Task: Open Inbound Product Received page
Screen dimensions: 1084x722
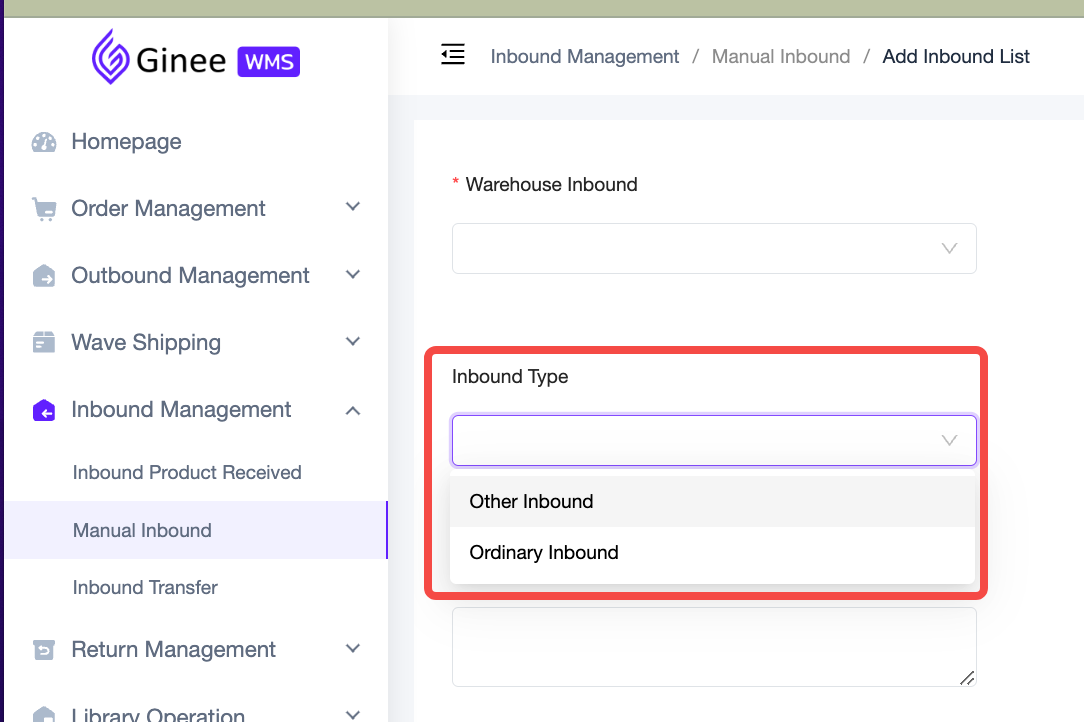Action: (x=187, y=473)
